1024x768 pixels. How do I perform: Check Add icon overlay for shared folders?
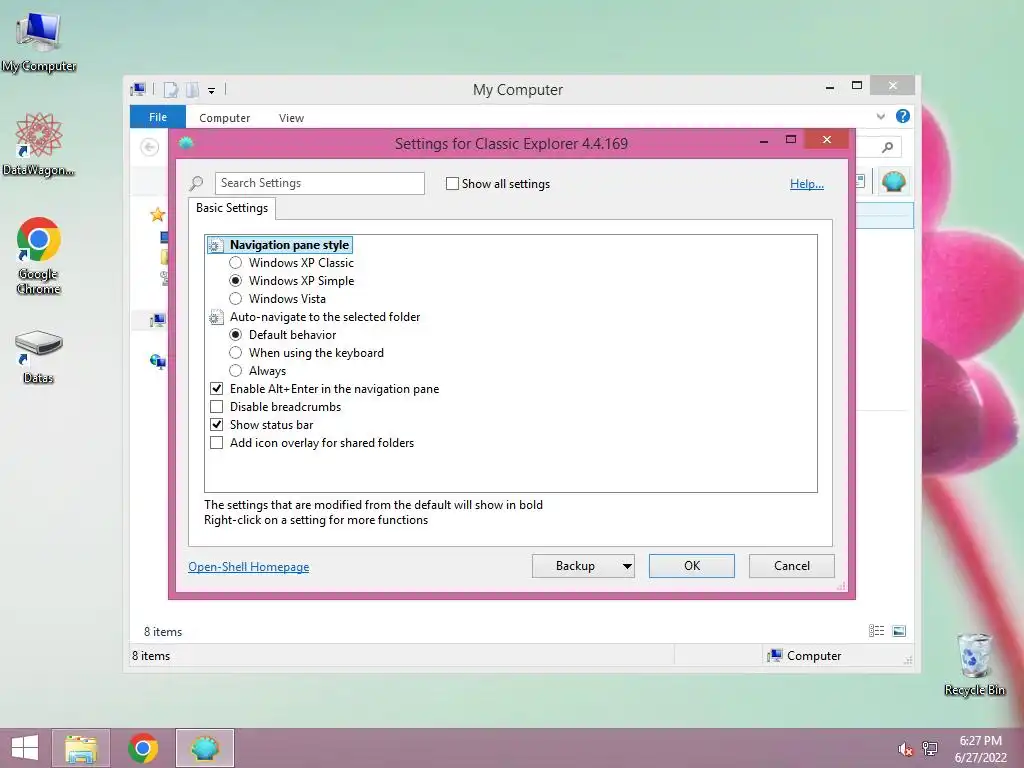[x=217, y=443]
